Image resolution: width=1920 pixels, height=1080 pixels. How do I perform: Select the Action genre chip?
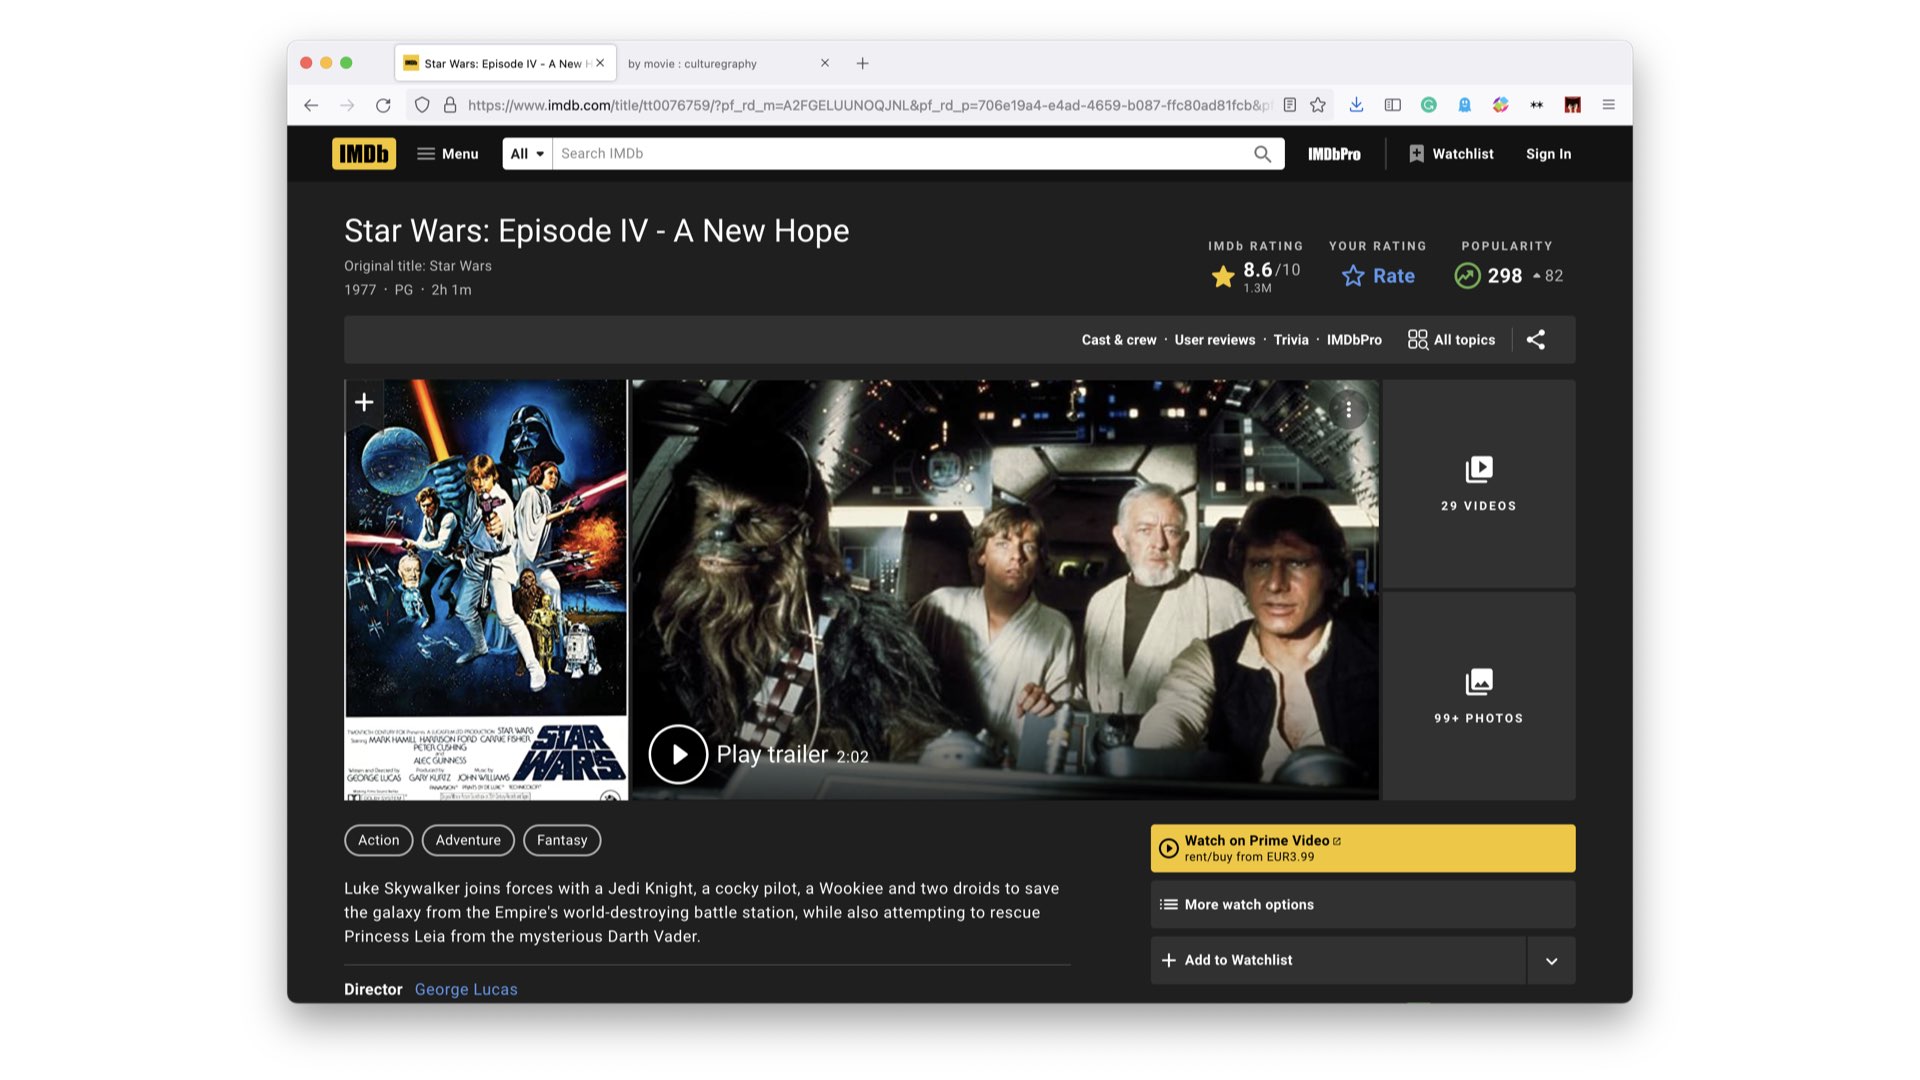click(x=378, y=840)
